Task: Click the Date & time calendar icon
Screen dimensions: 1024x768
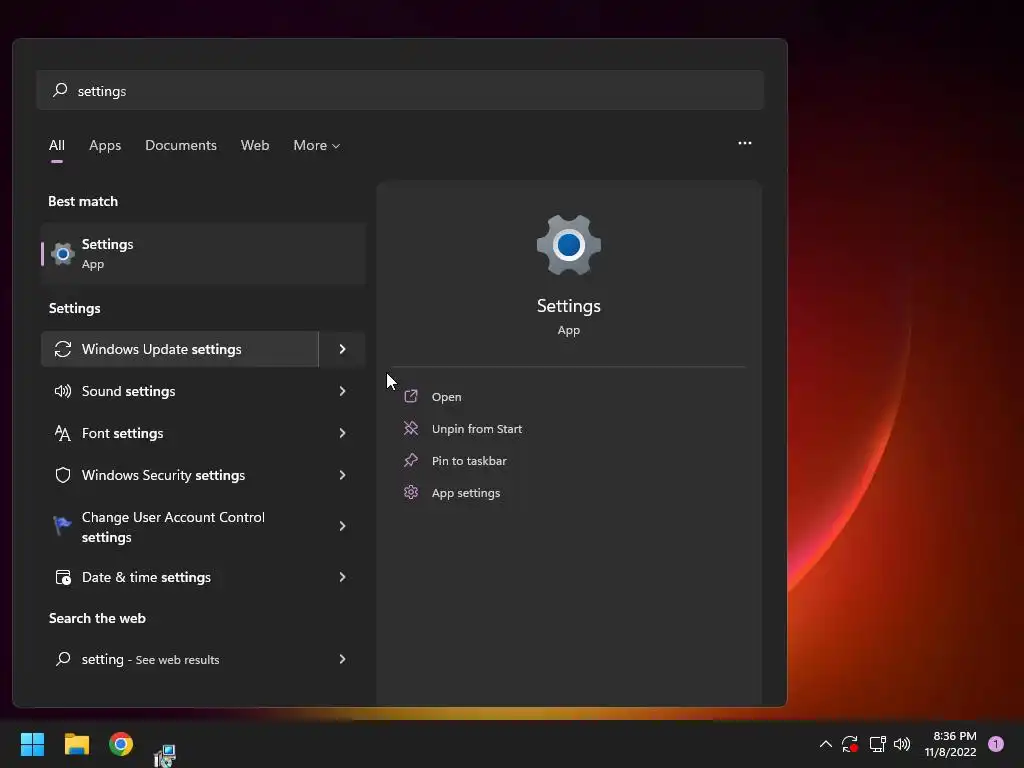Action: (63, 577)
